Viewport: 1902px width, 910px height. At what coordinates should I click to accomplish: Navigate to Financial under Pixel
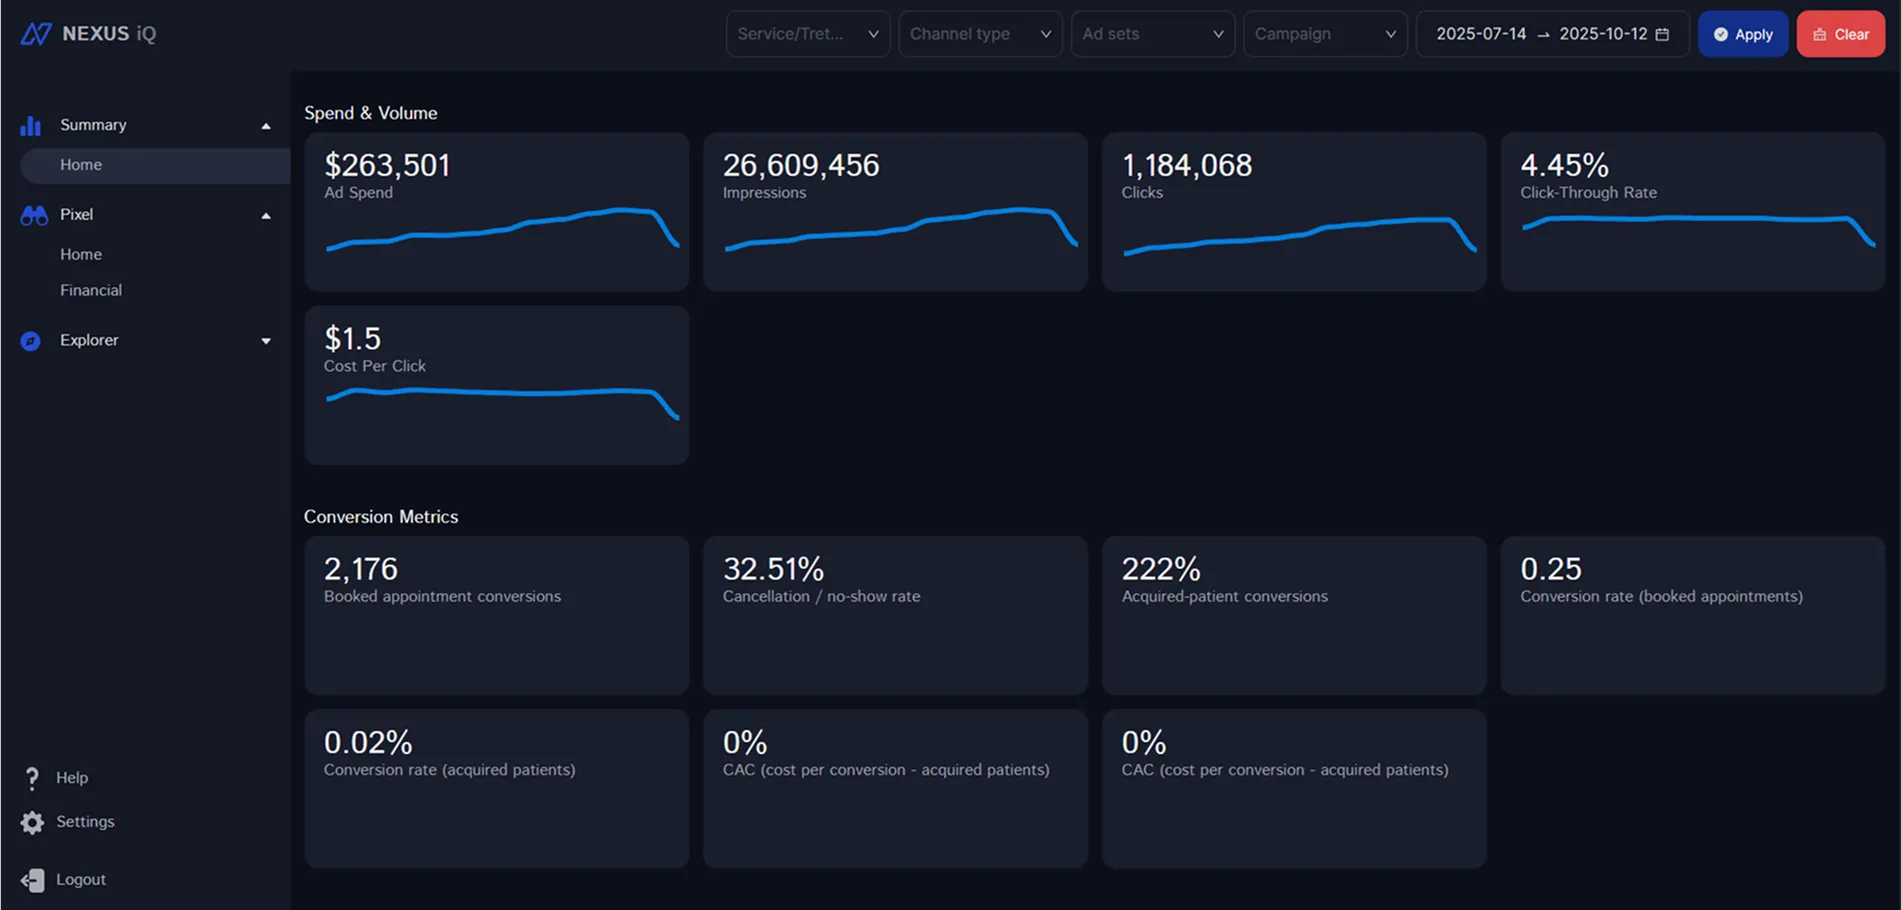91,290
